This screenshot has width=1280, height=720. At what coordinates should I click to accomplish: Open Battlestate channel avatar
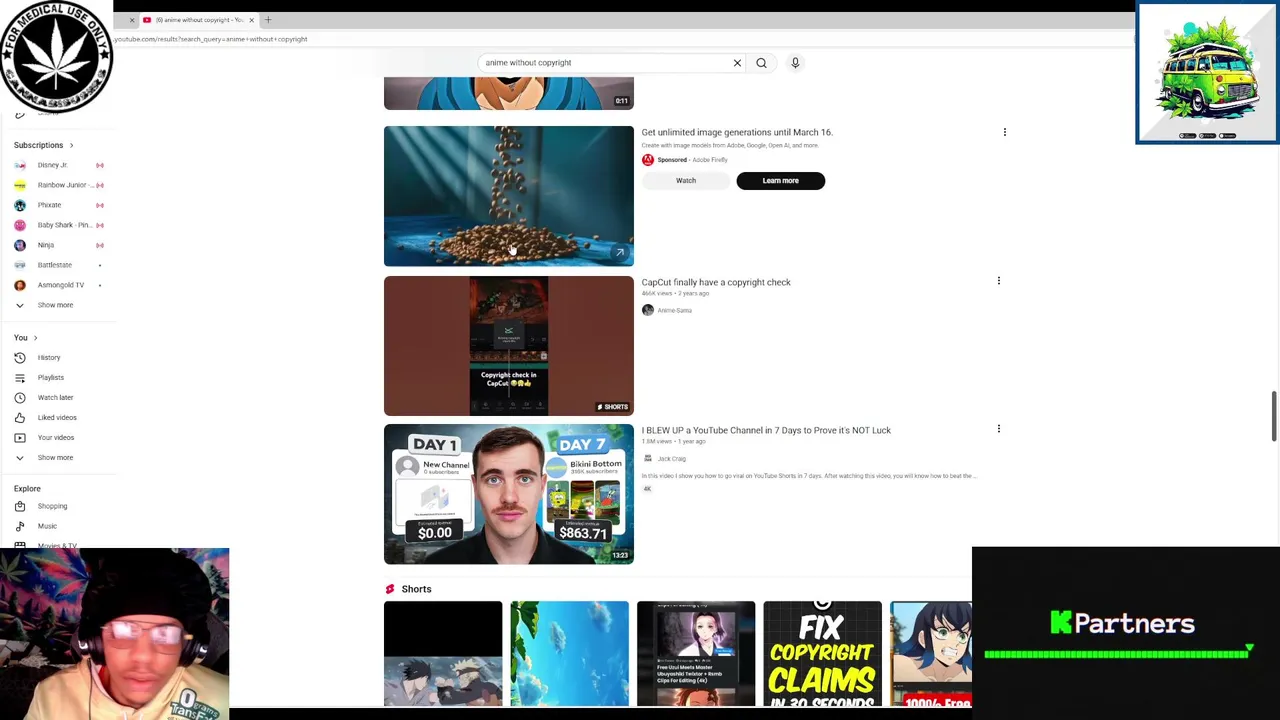20,265
